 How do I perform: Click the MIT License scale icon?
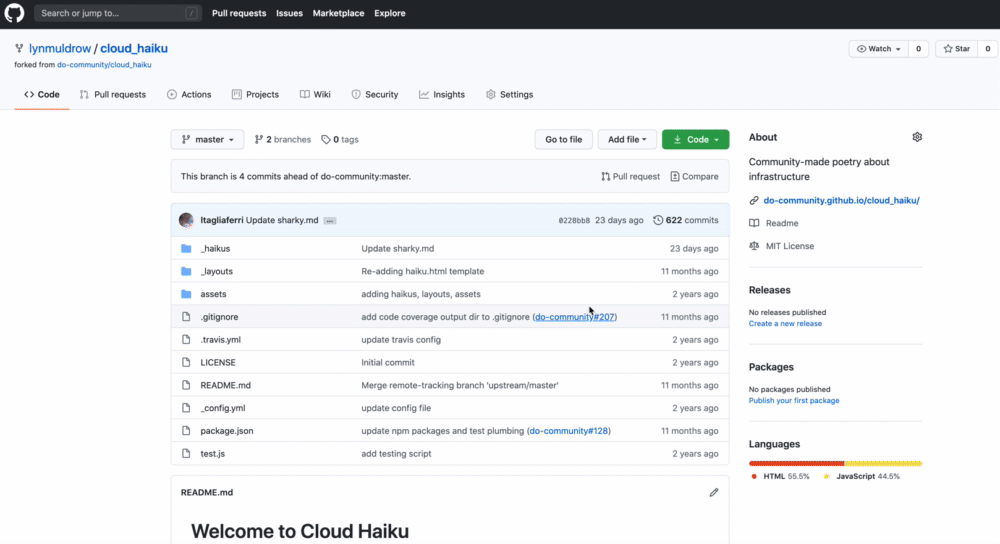pyautogui.click(x=754, y=246)
